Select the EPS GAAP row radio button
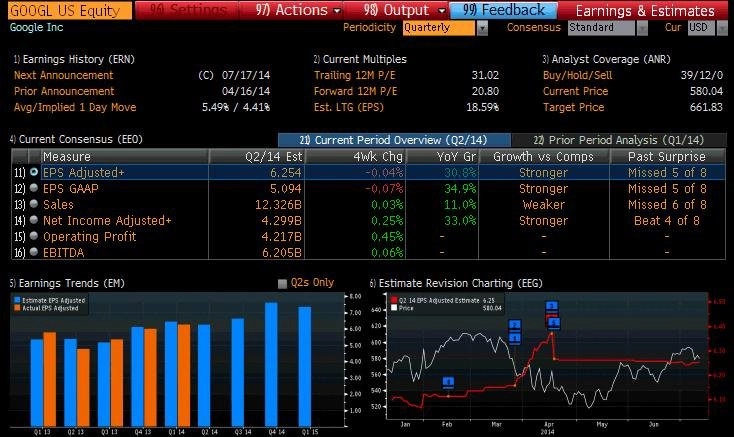Screen dimensions: 734x437 click(34, 188)
